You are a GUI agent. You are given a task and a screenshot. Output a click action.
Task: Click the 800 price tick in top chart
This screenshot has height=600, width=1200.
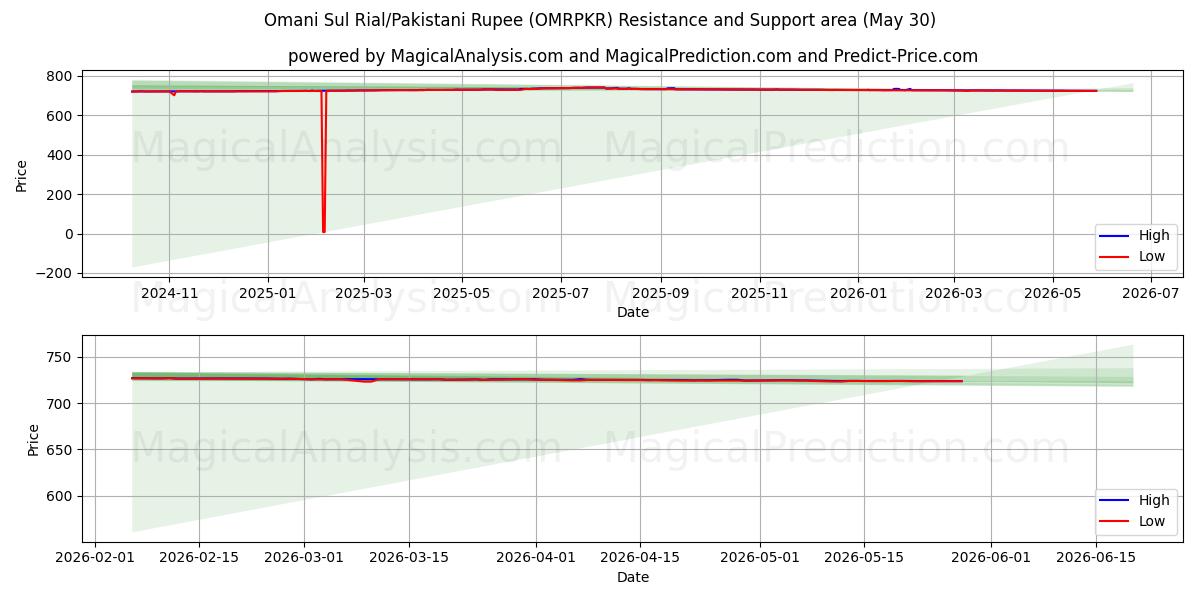[x=59, y=77]
